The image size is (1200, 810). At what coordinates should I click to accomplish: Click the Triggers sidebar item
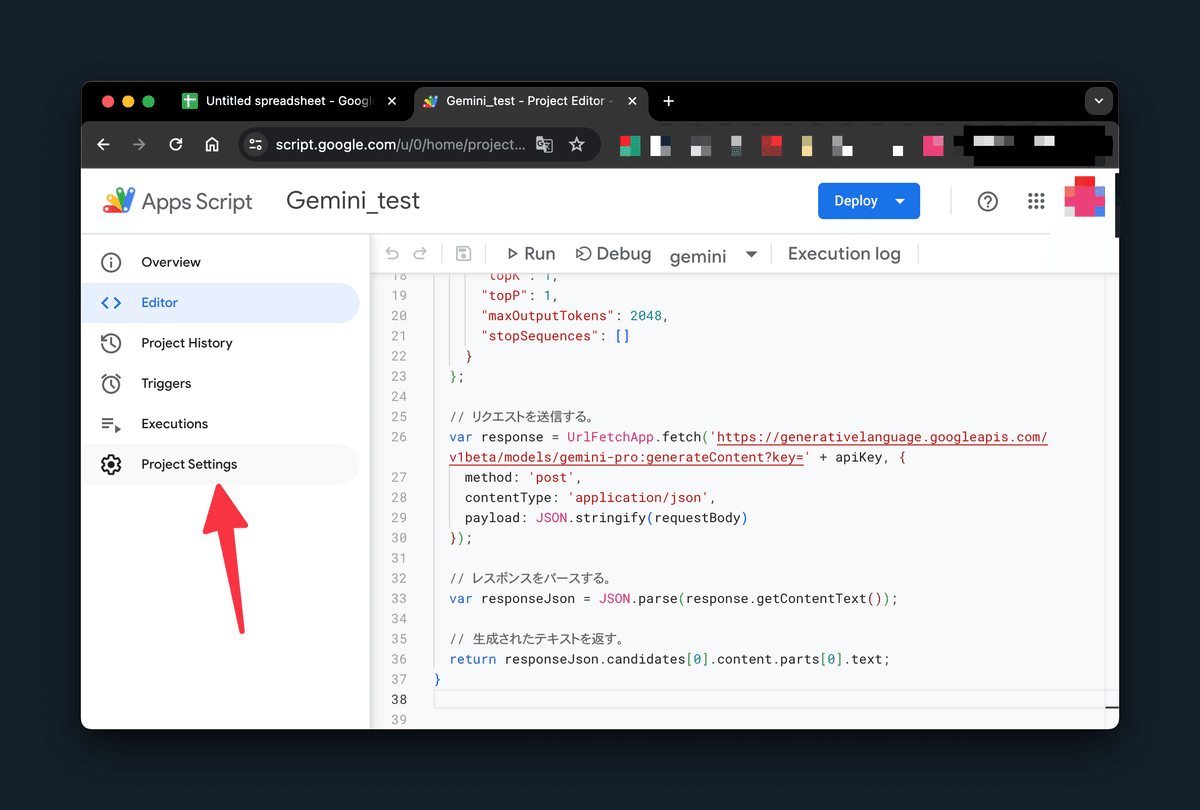click(x=220, y=384)
